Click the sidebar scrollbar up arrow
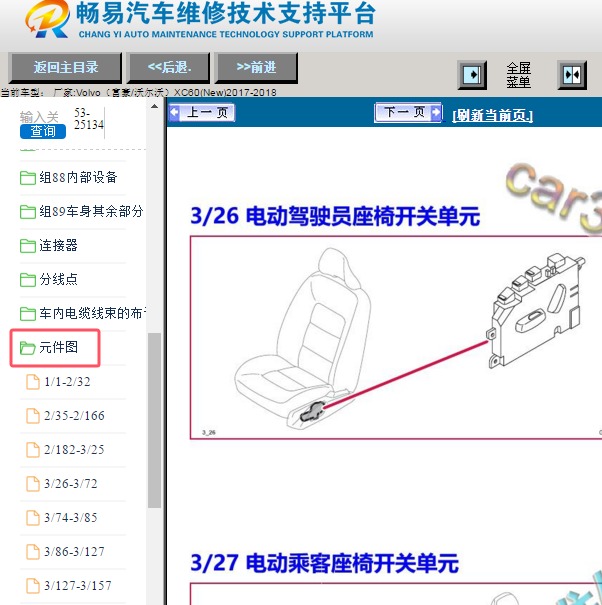The width and height of the screenshot is (602, 605). (x=154, y=106)
